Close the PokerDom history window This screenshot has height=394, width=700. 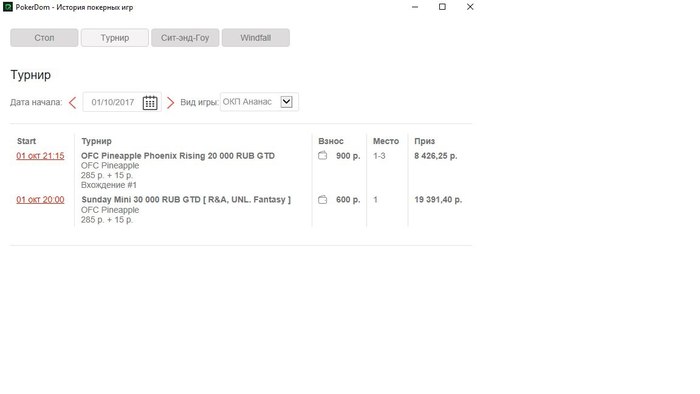click(x=470, y=7)
